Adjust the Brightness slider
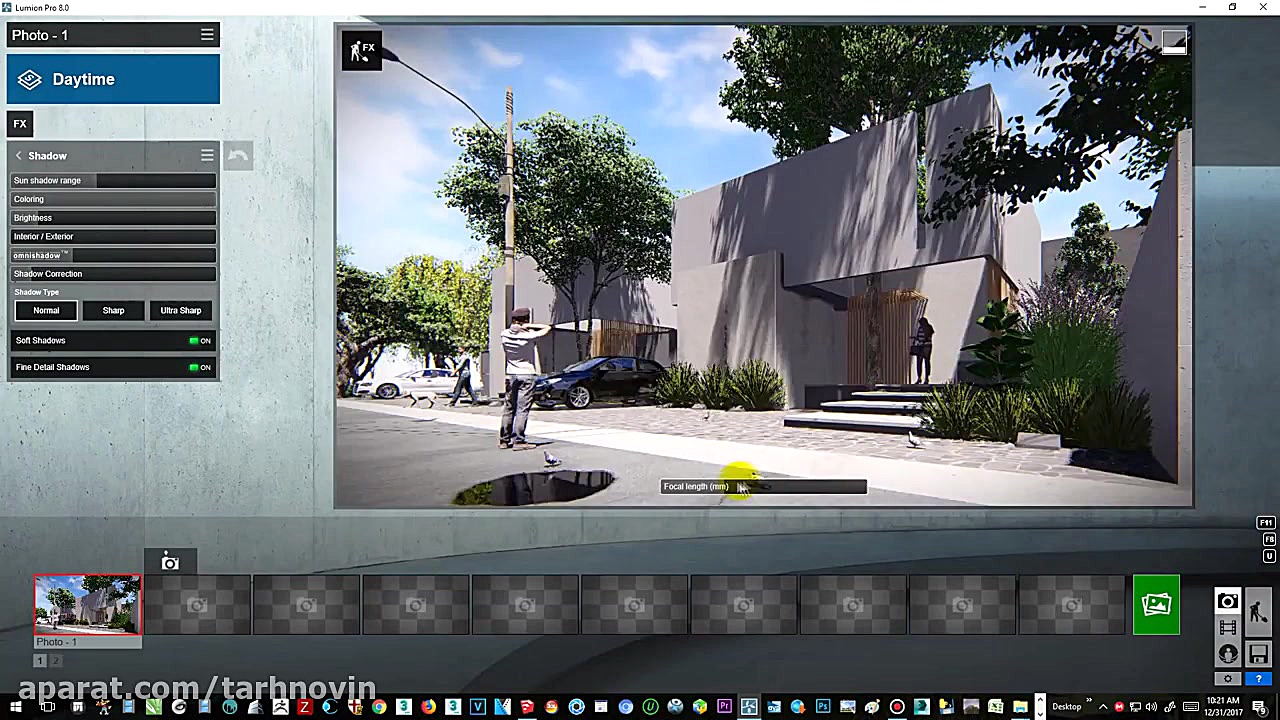This screenshot has height=720, width=1280. click(x=113, y=218)
